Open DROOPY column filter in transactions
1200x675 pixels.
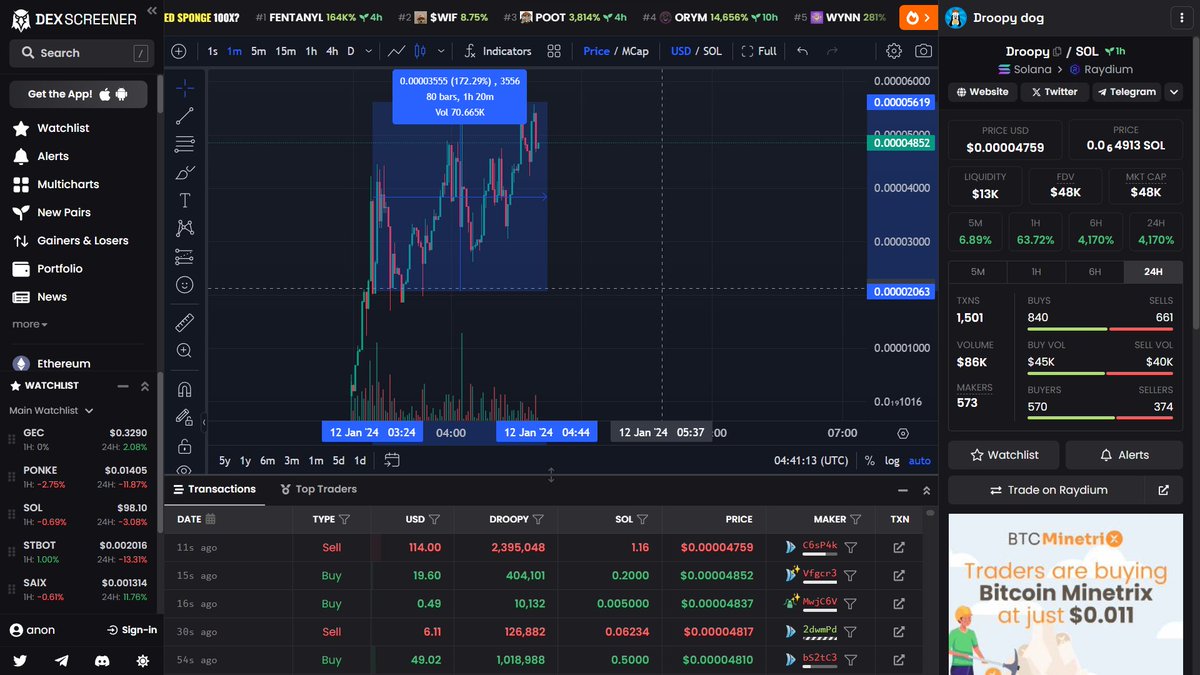point(539,519)
